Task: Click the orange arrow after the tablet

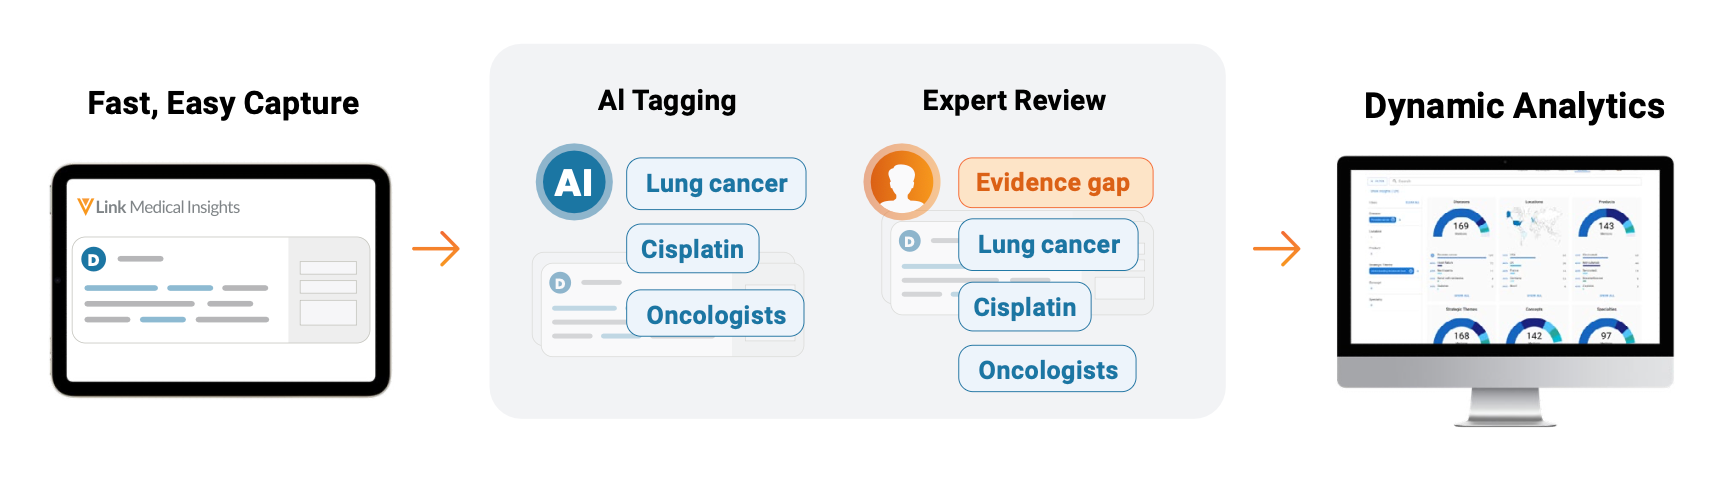Action: [x=436, y=248]
